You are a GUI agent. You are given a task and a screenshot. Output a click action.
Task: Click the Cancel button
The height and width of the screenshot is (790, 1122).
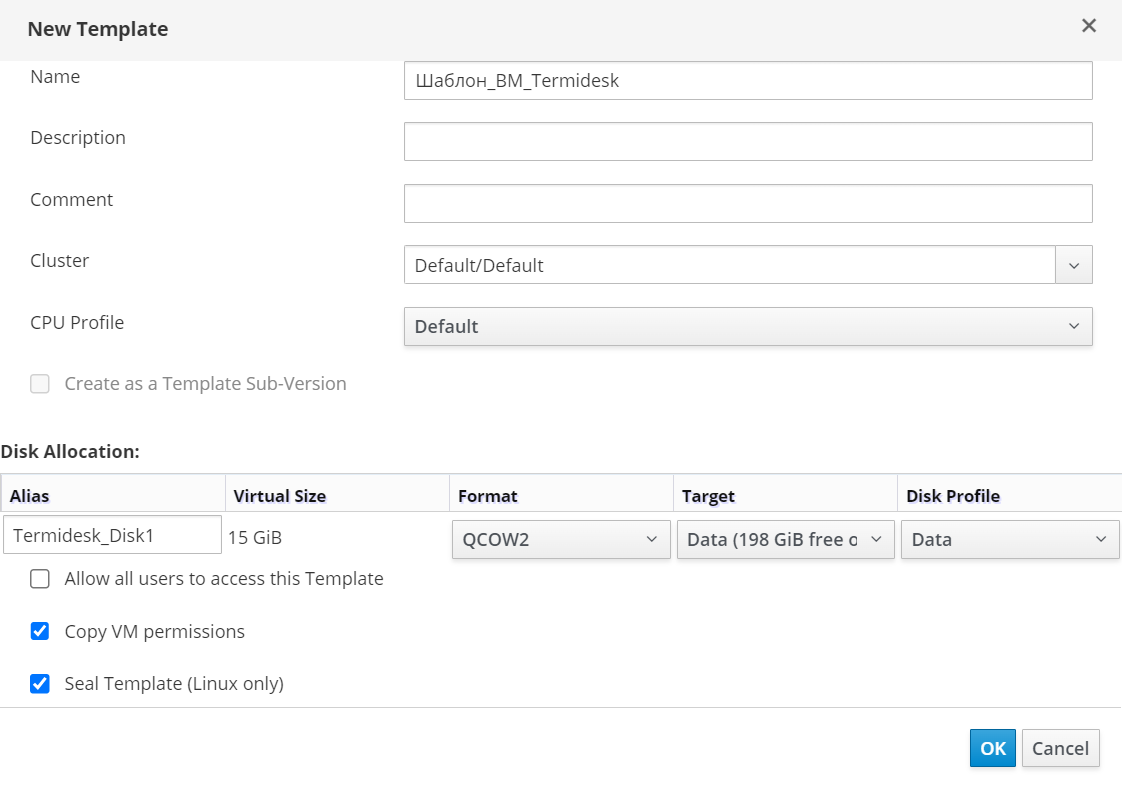click(x=1060, y=748)
